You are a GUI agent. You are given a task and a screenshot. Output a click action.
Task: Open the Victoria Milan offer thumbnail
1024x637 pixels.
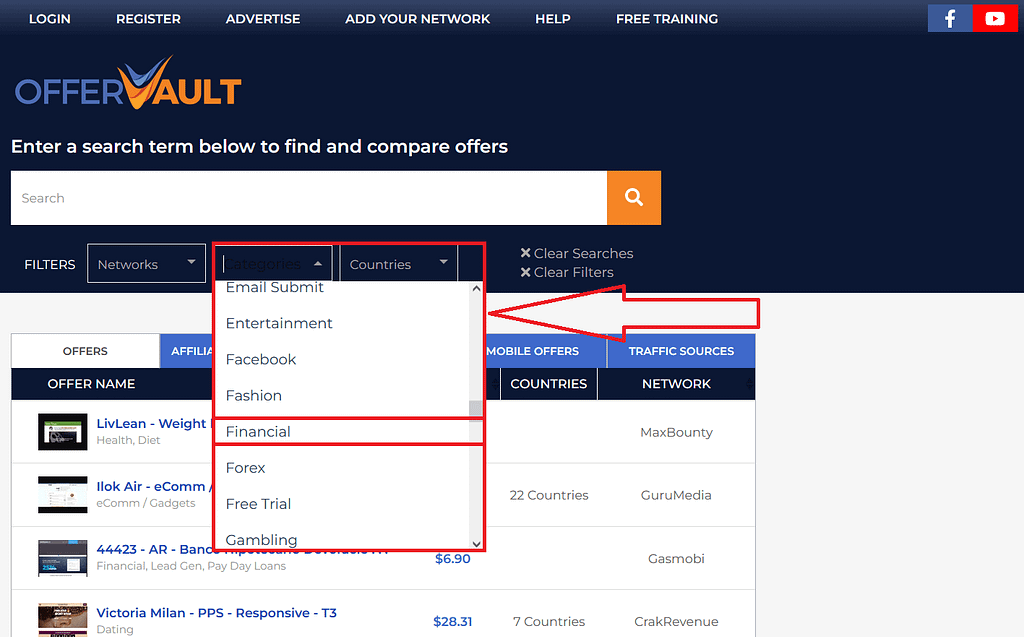(x=62, y=619)
